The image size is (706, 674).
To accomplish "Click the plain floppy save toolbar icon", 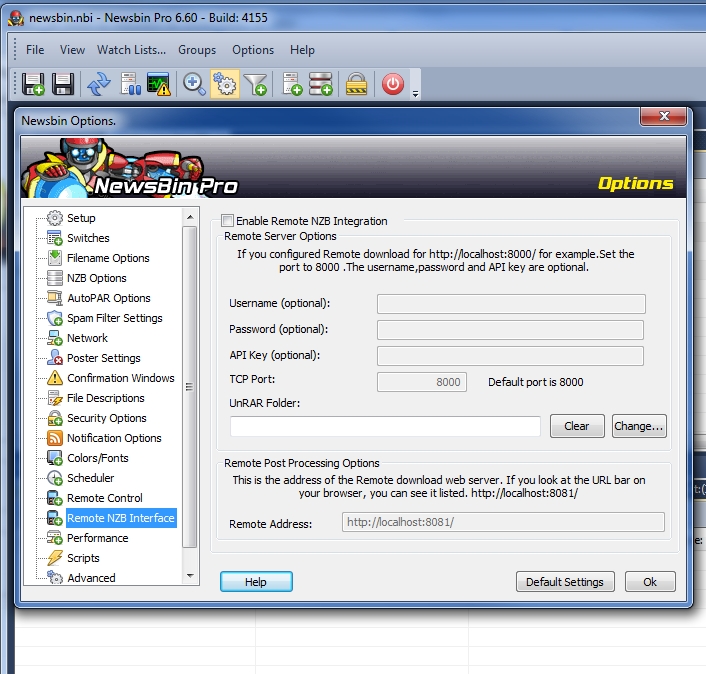I will [63, 84].
